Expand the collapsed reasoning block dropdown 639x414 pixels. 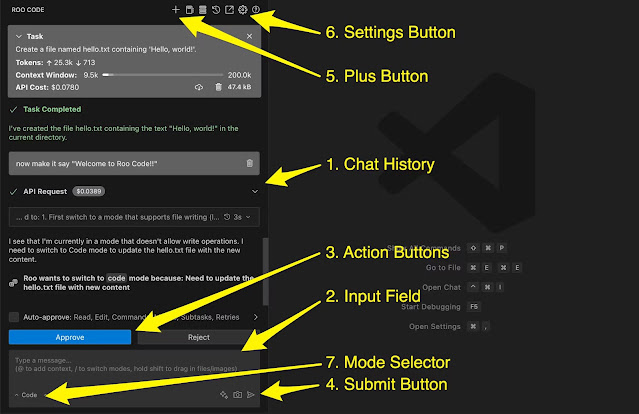coord(248,217)
